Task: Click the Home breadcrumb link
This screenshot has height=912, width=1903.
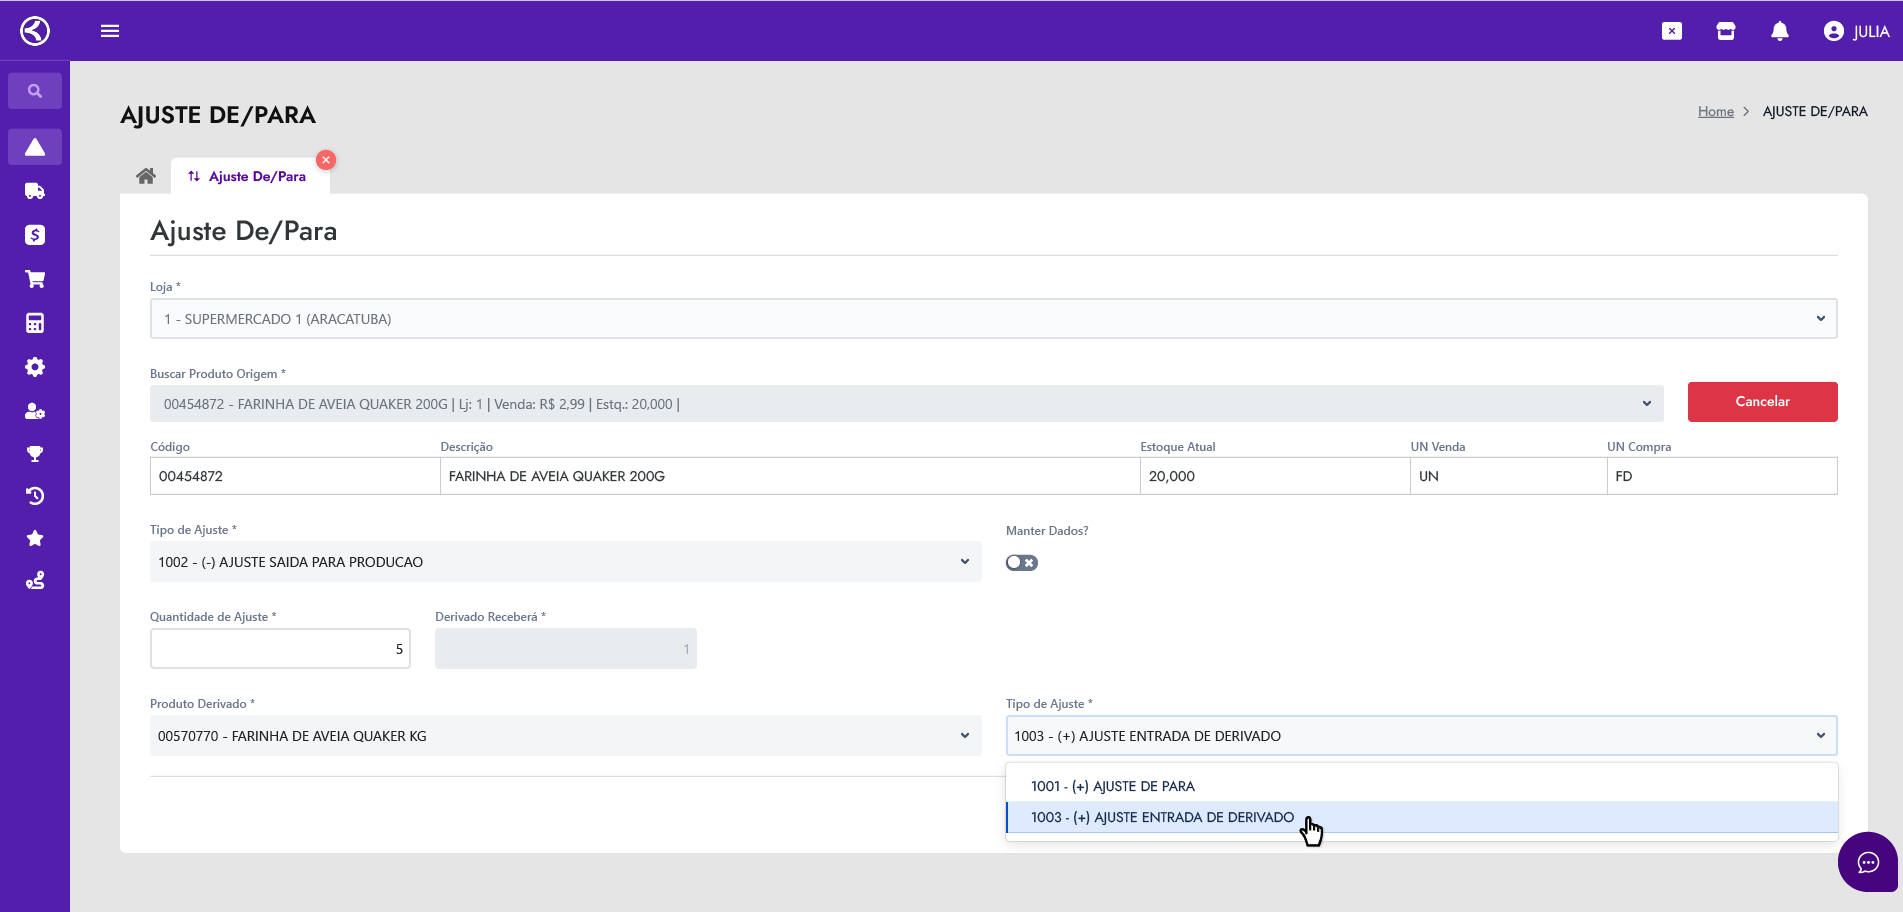Action: [x=1715, y=112]
